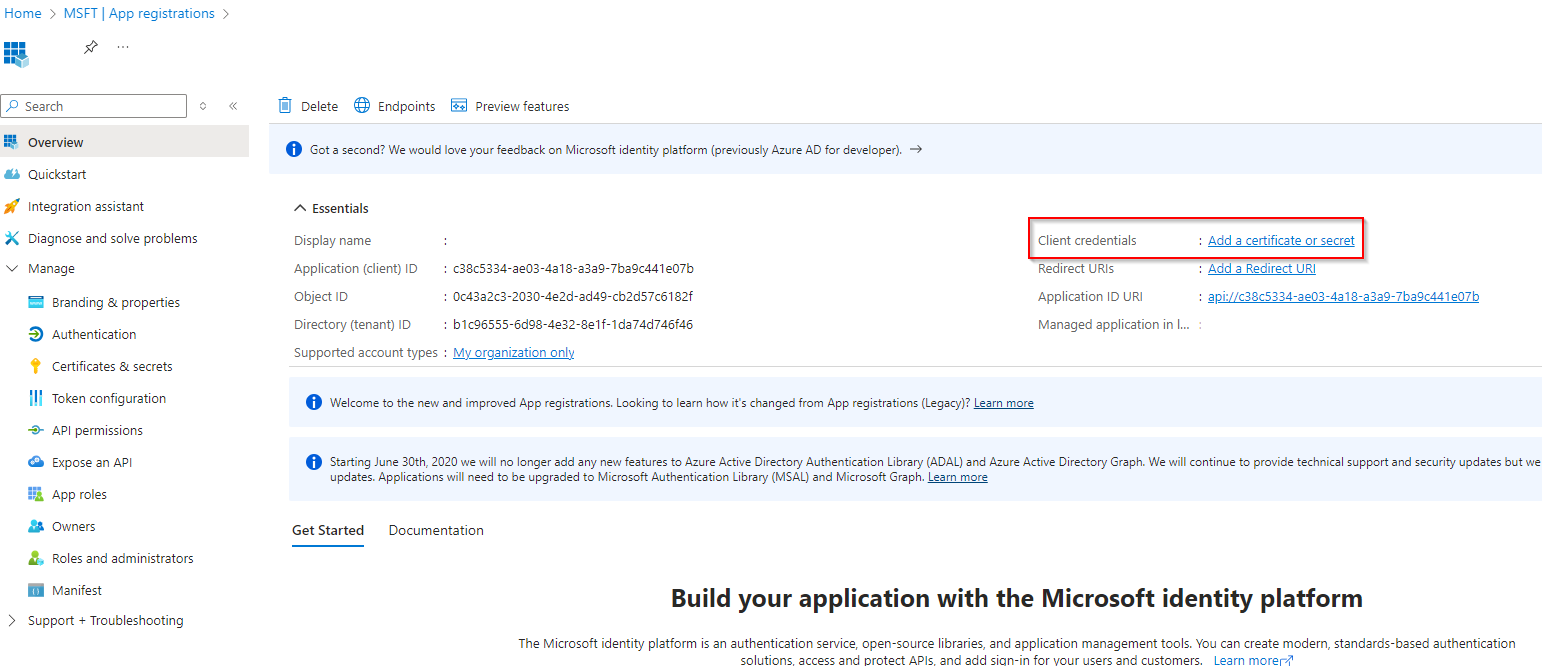Click the Authentication icon
The width and height of the screenshot is (1542, 666).
[x=35, y=334]
